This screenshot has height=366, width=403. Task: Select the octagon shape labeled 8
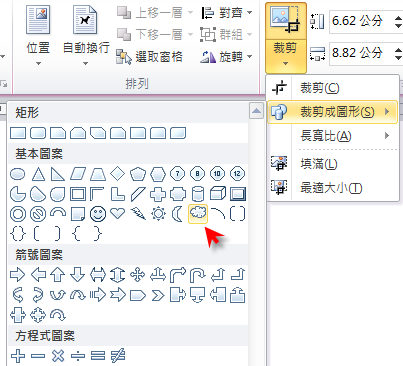(198, 174)
